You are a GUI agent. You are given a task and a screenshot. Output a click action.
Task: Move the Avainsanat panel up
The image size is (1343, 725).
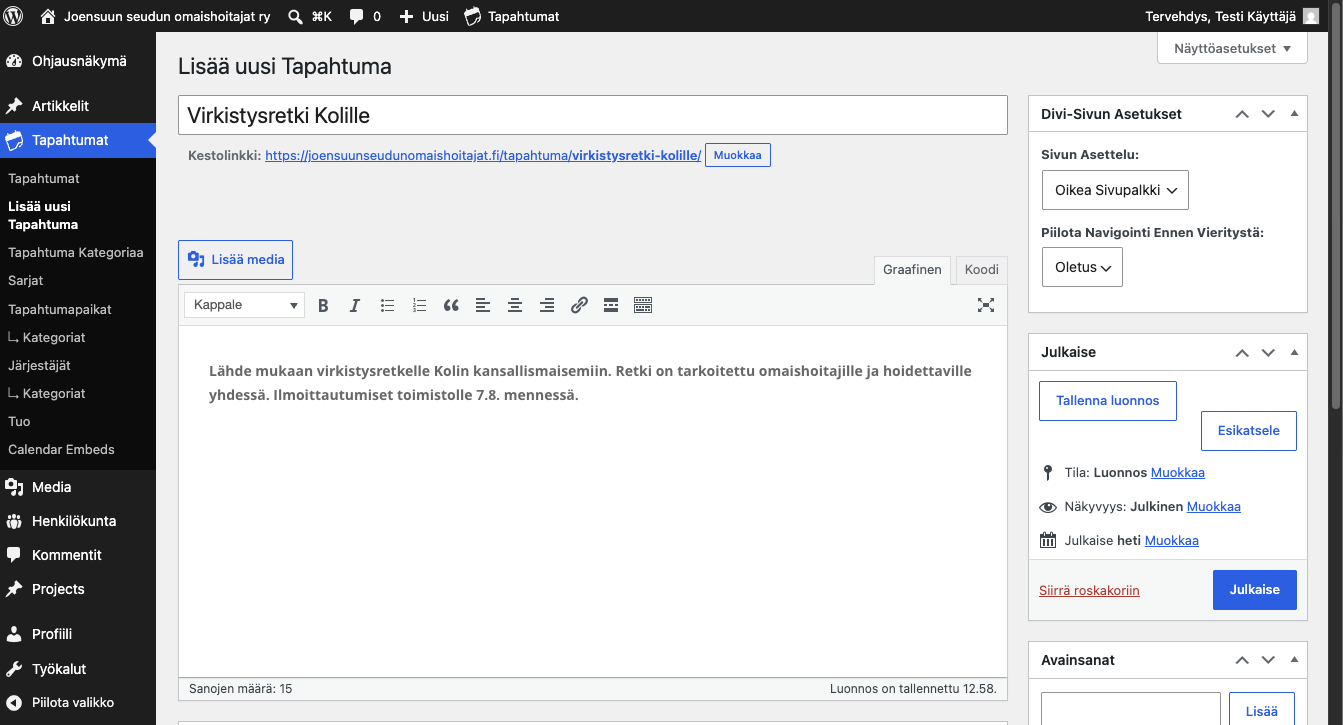[x=1242, y=660]
